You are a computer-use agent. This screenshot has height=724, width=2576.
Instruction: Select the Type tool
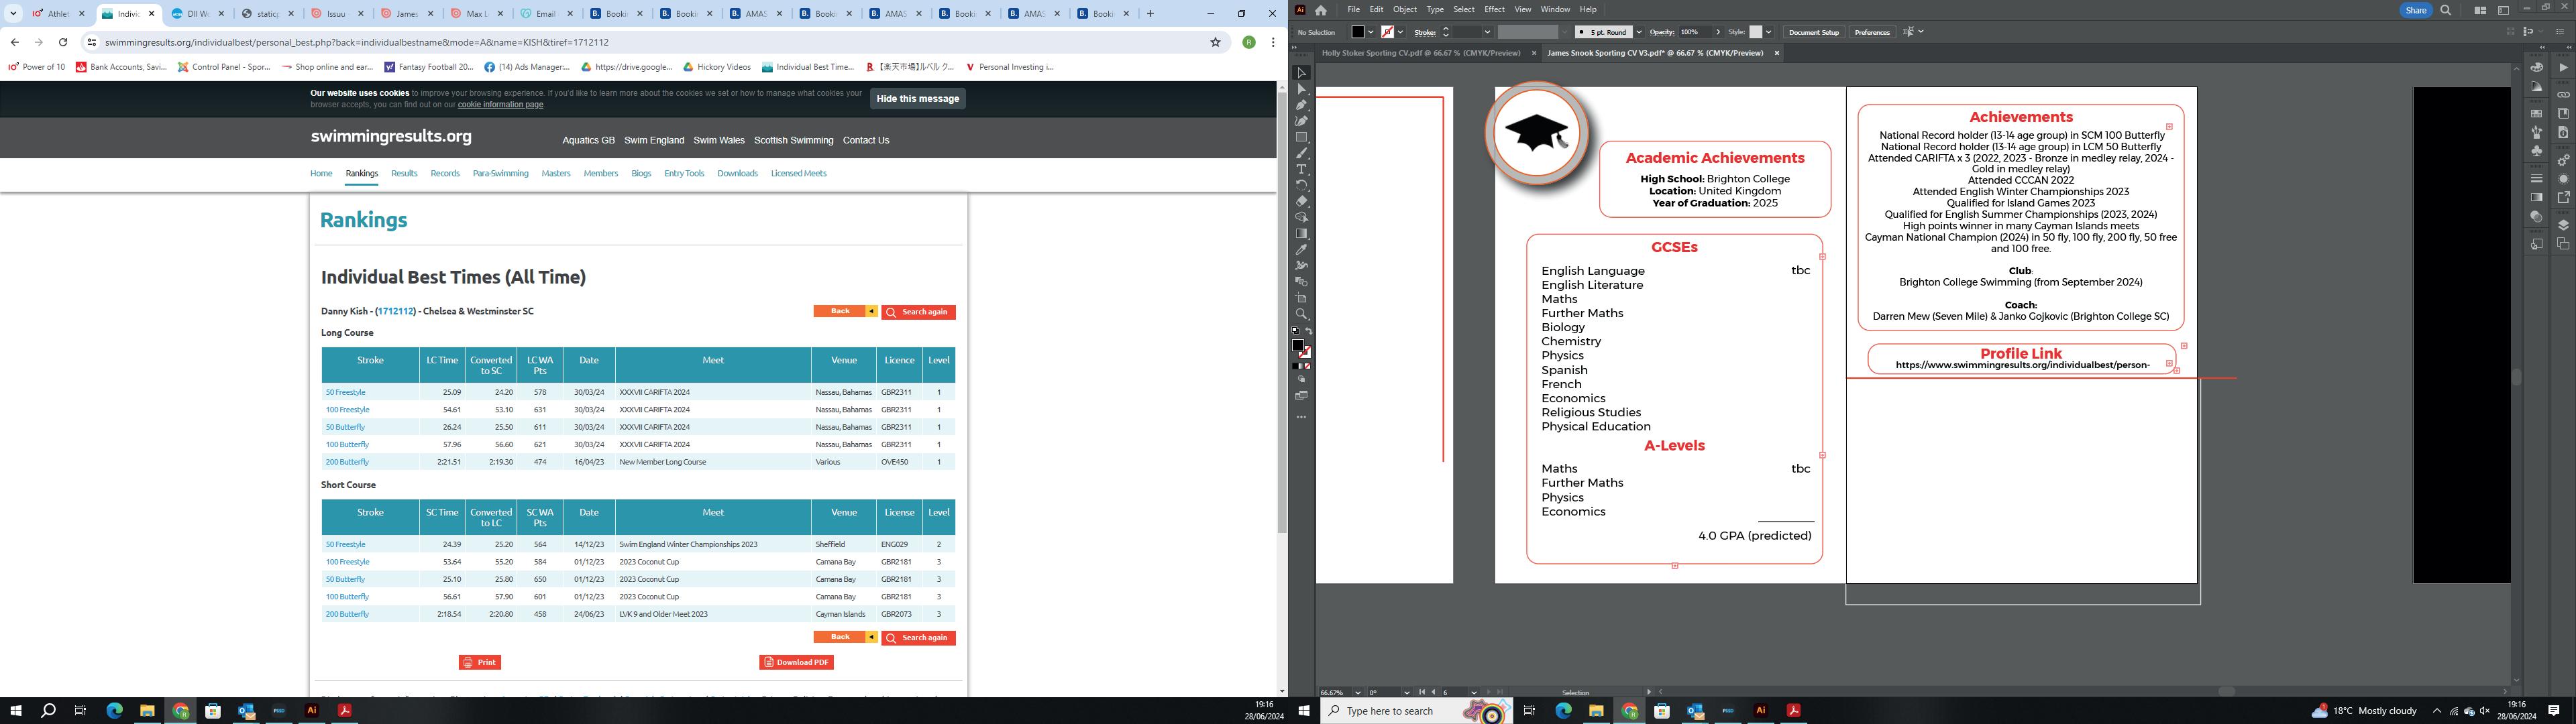[x=1301, y=169]
